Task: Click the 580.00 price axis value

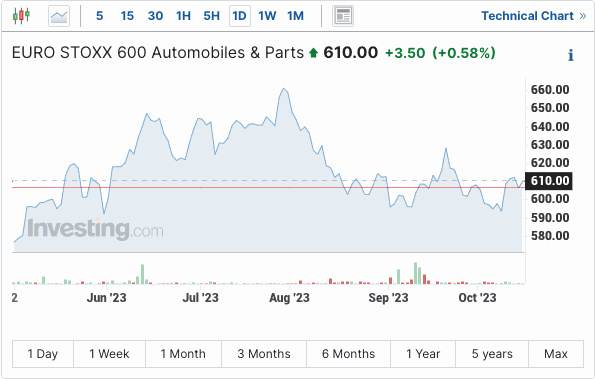Action: [550, 236]
